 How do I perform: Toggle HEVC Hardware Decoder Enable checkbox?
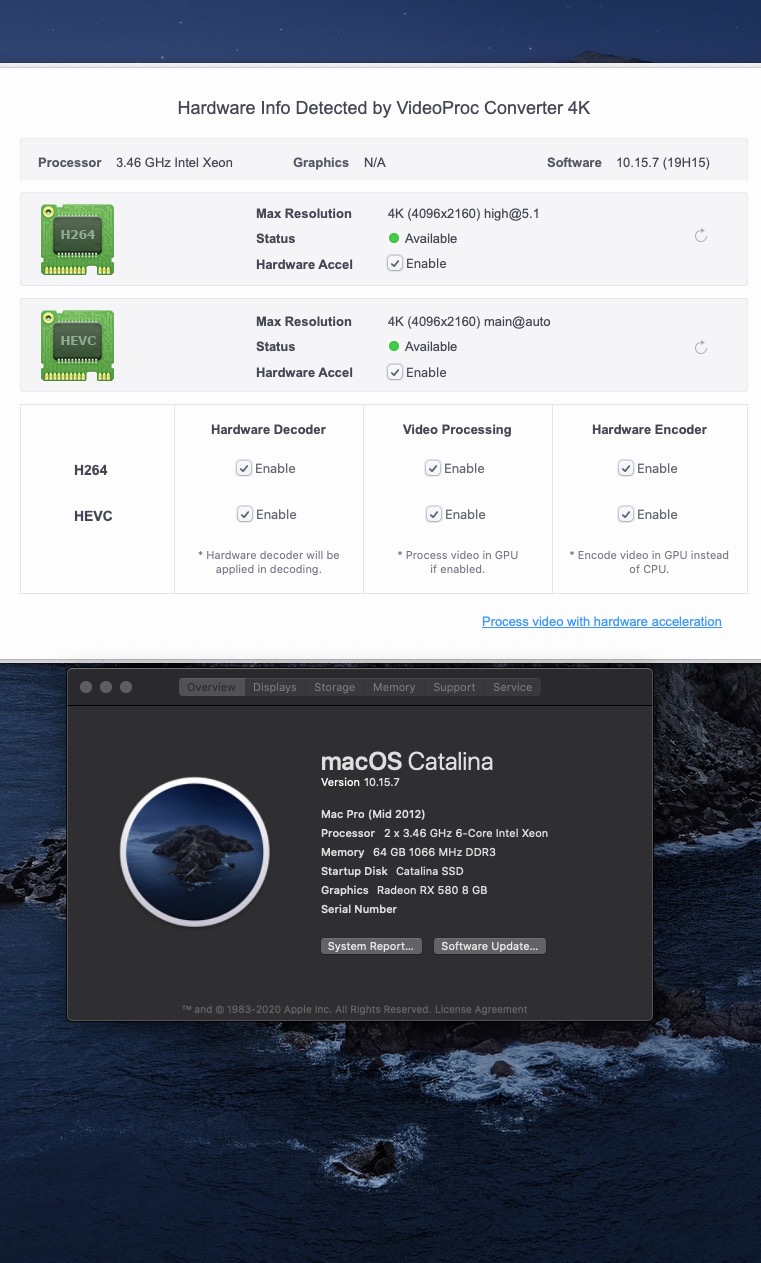click(245, 514)
